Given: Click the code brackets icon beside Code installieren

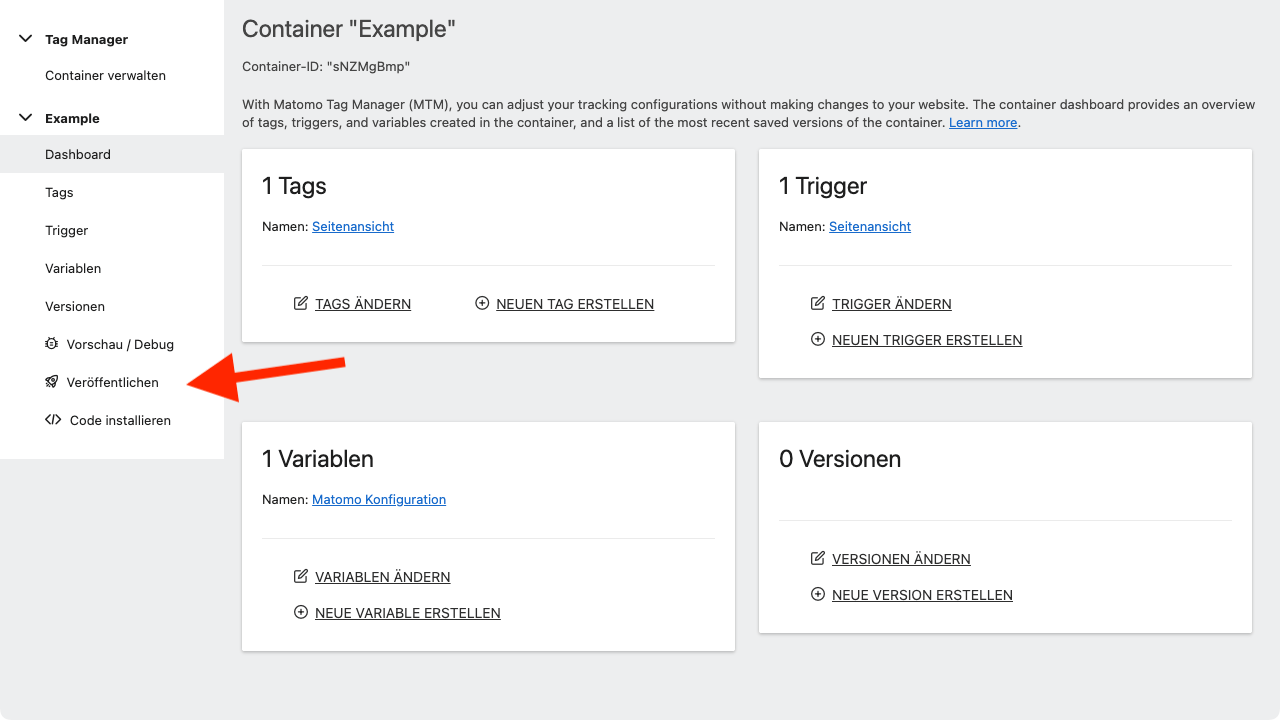Looking at the screenshot, I should tap(53, 420).
